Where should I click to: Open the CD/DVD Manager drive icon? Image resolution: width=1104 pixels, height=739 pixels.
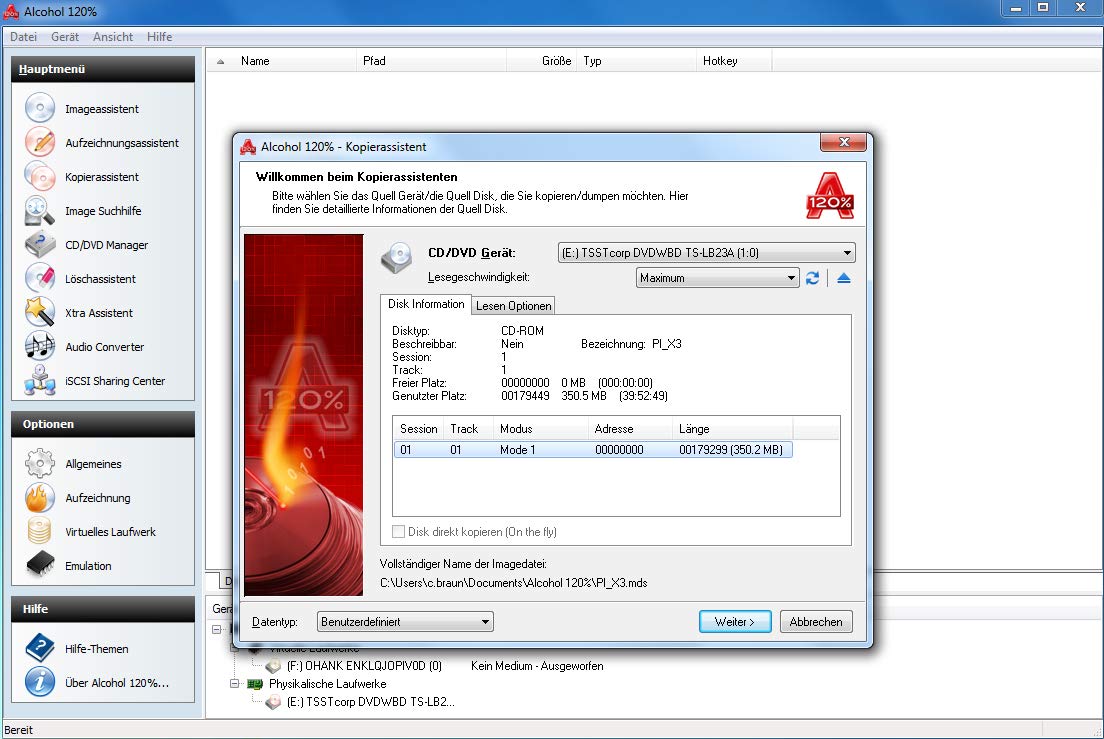click(x=39, y=244)
